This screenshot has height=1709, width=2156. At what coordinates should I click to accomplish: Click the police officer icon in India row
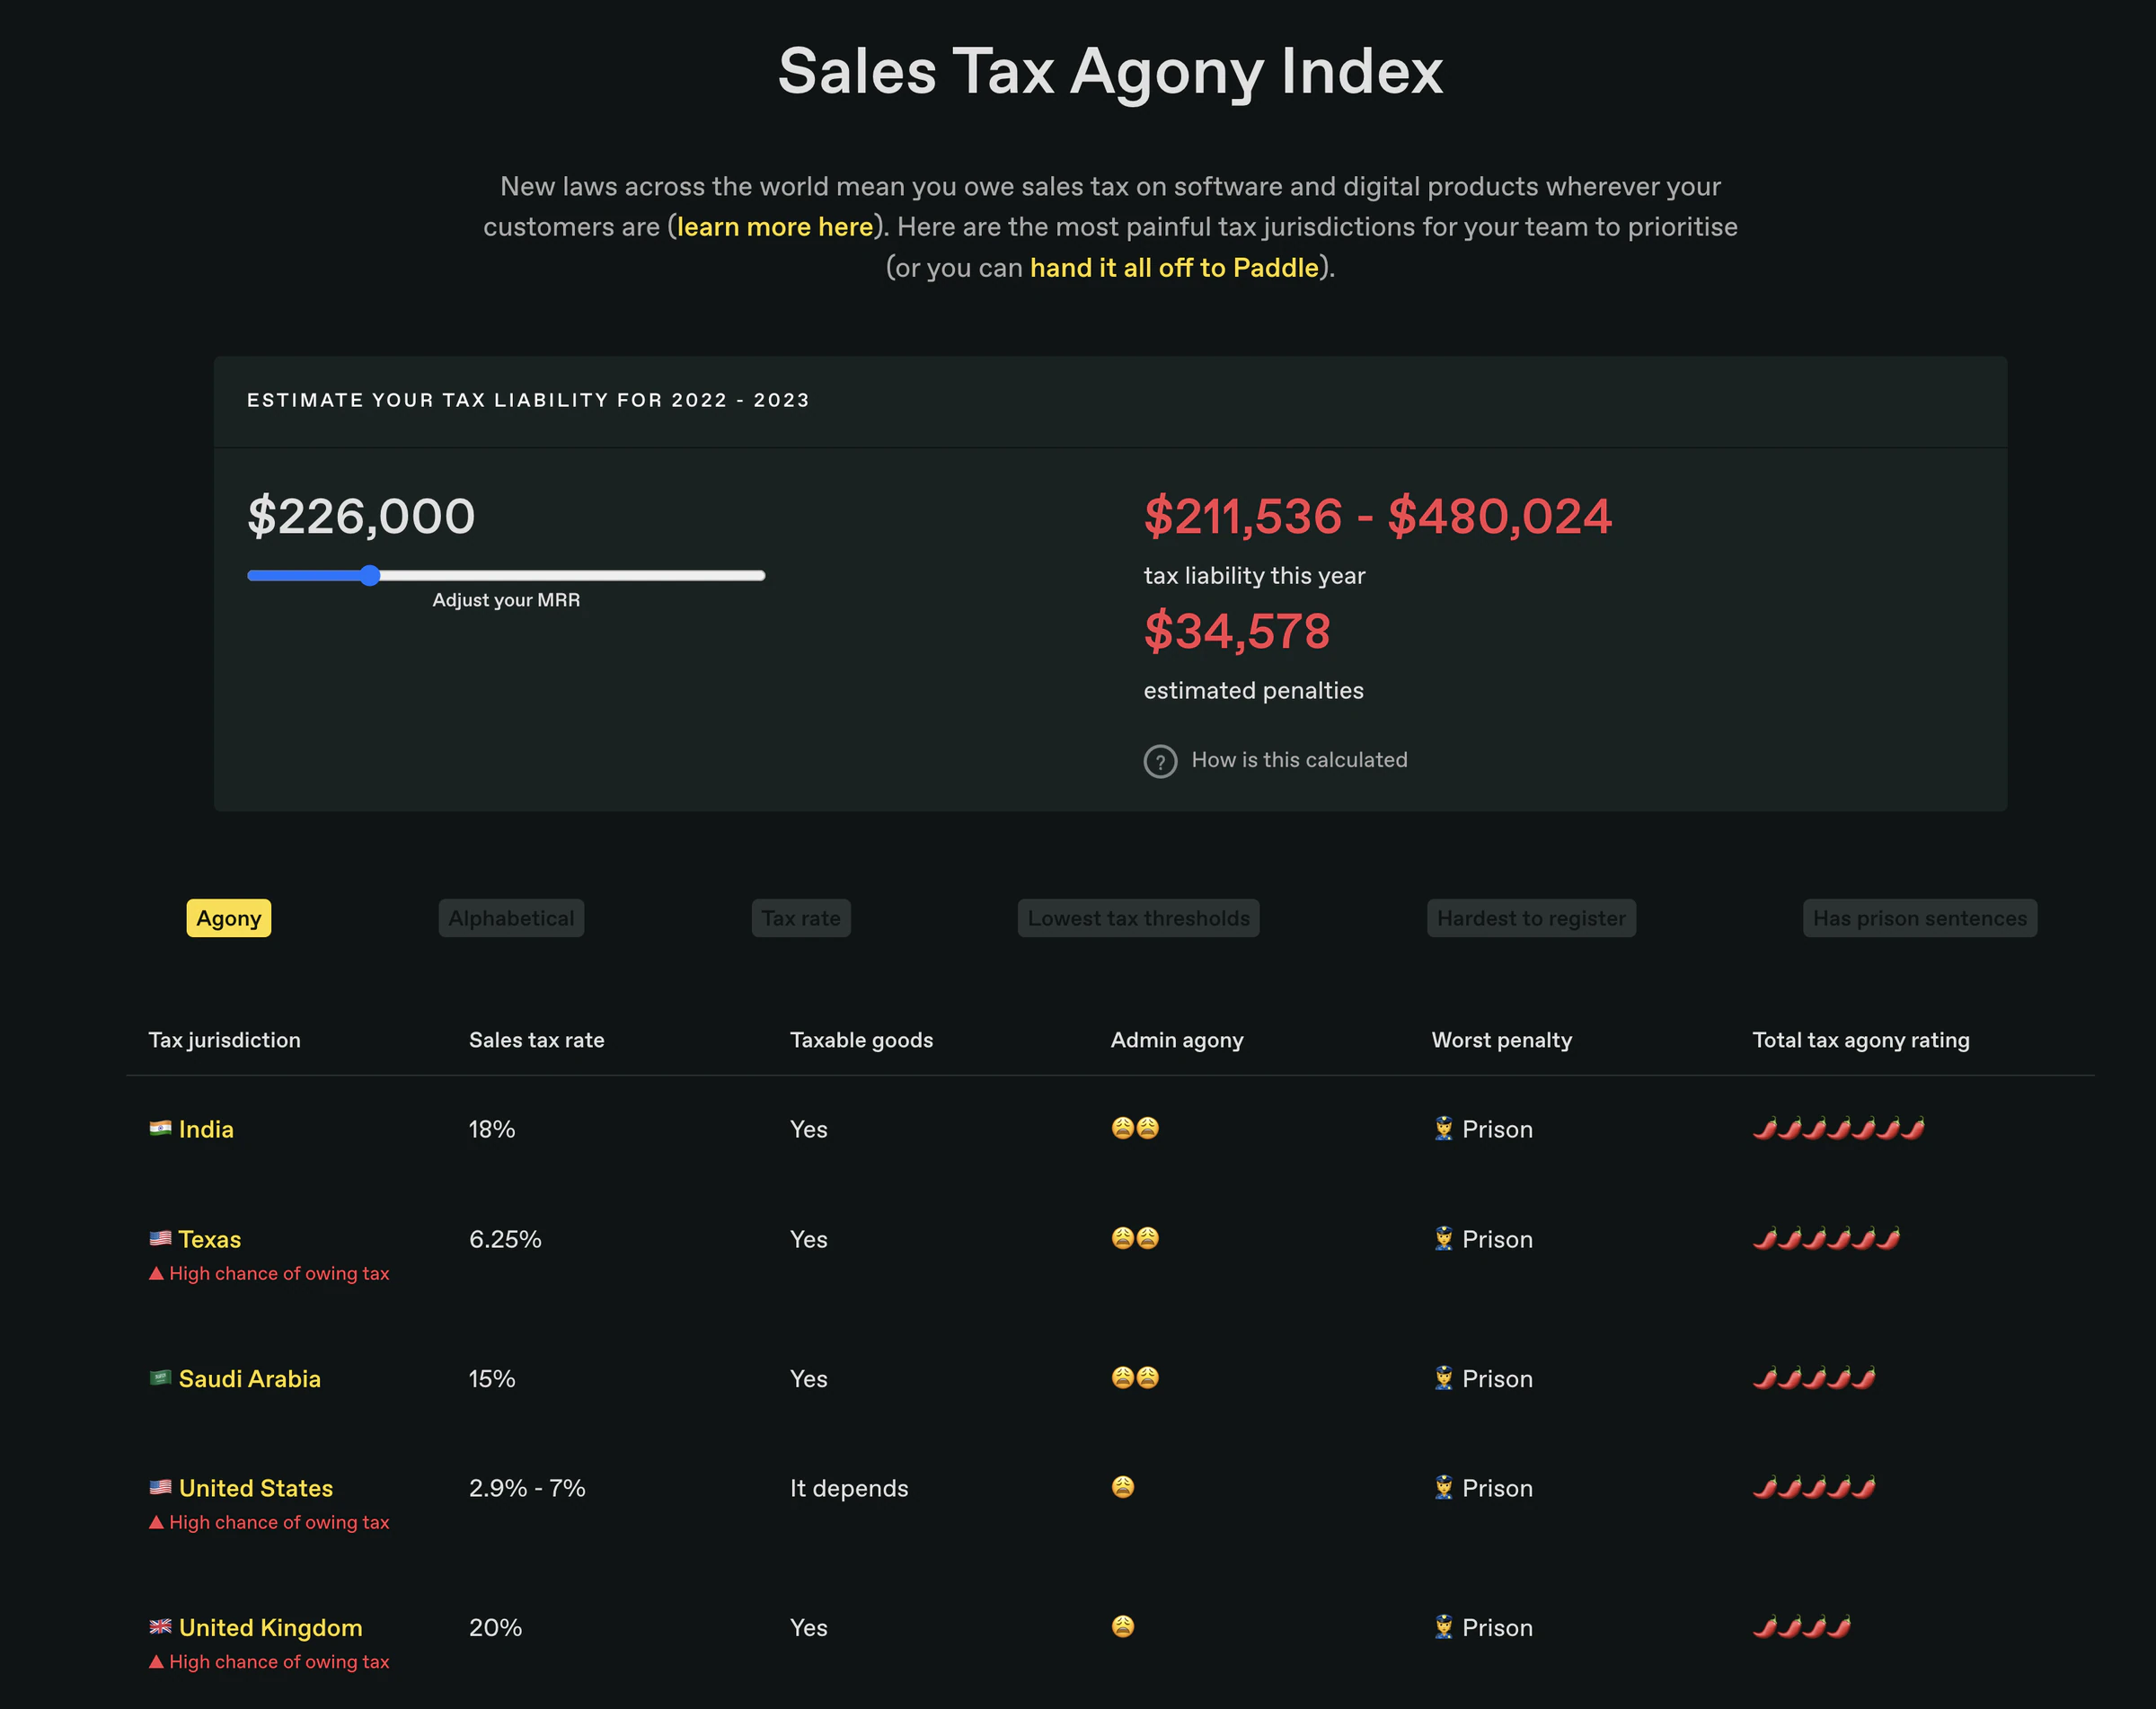(x=1443, y=1129)
